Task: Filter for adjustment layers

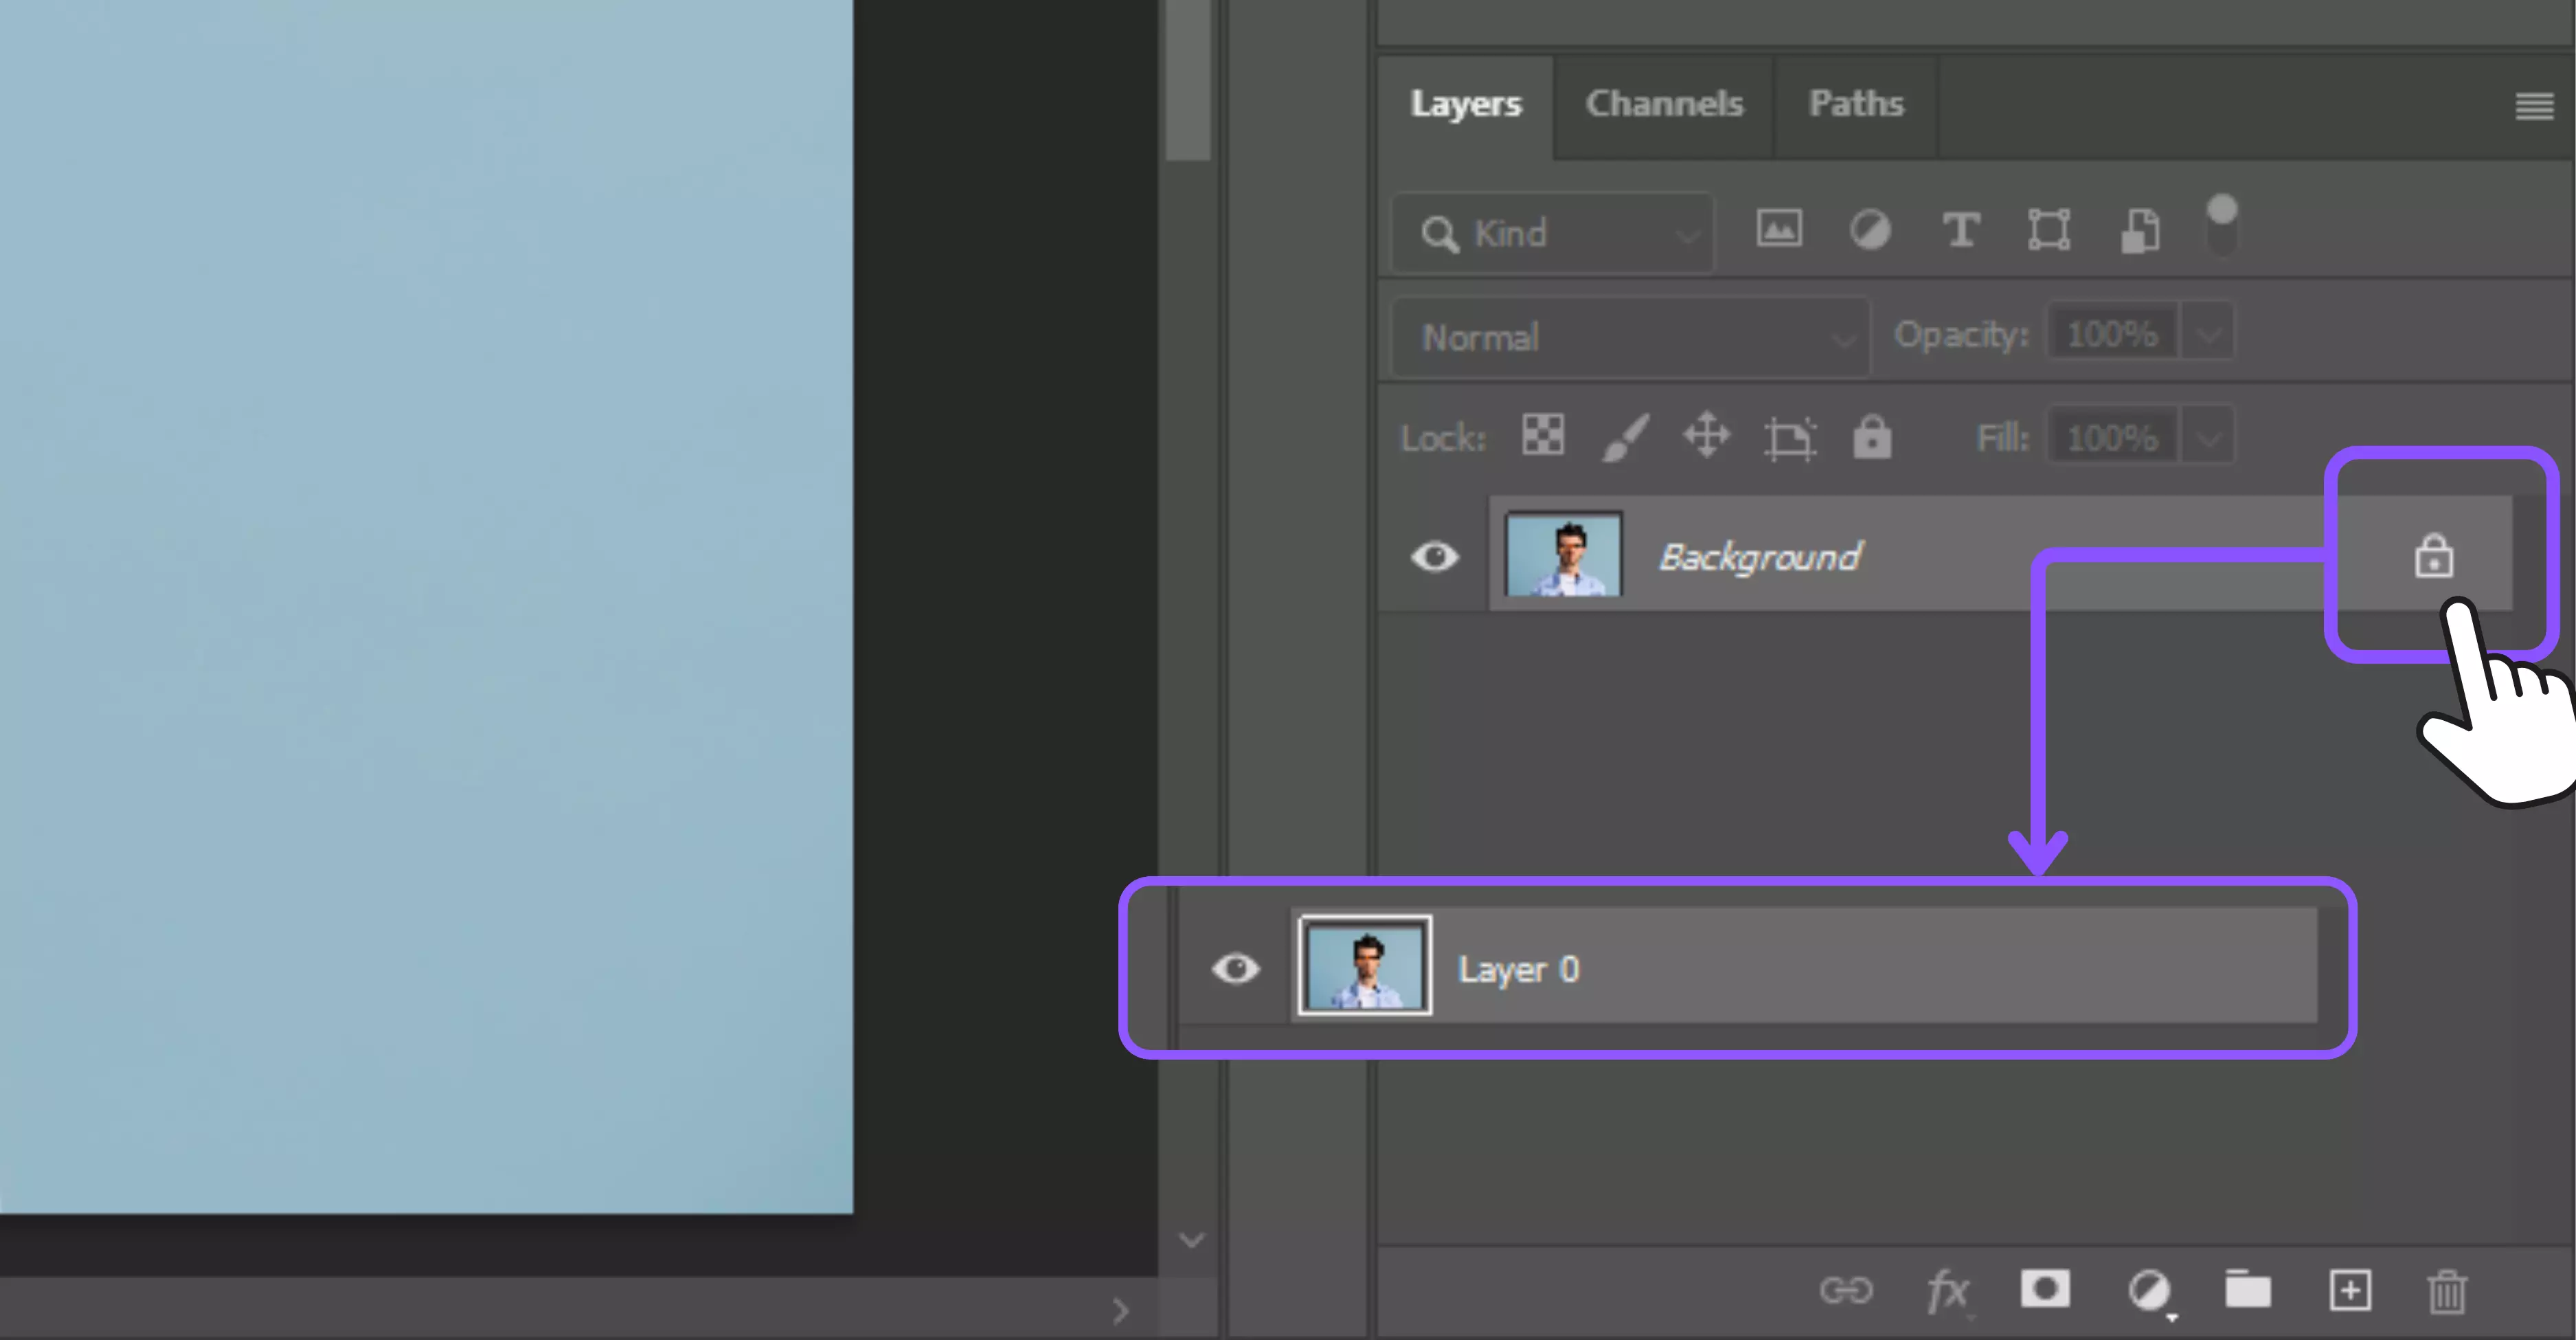Action: (1869, 230)
